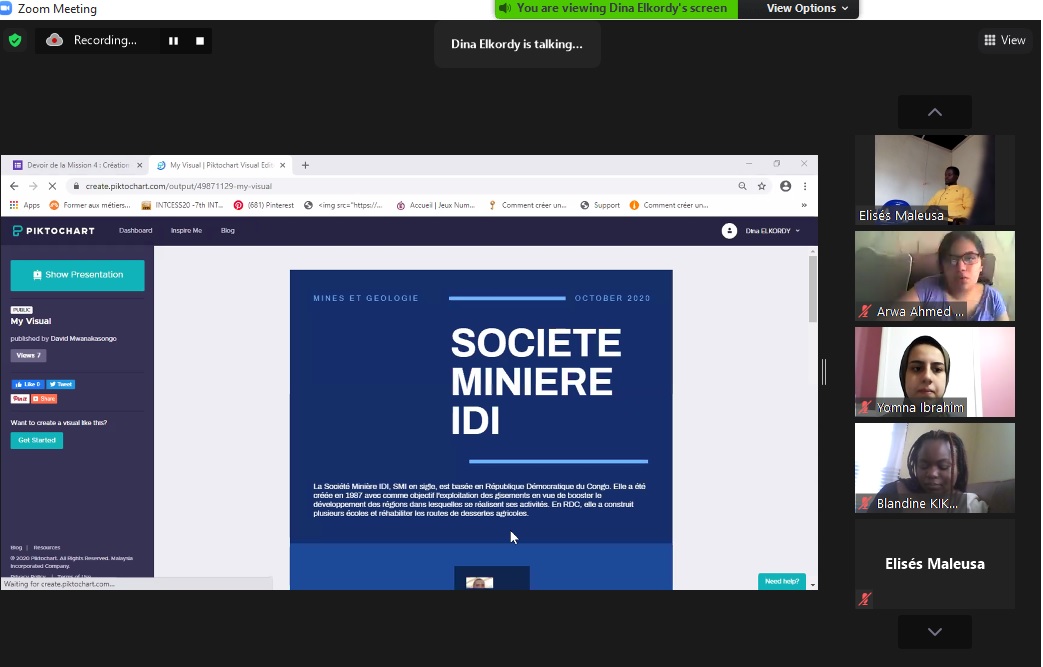1043x667 pixels.
Task: Click the green encryption shield icon
Action: coord(15,41)
